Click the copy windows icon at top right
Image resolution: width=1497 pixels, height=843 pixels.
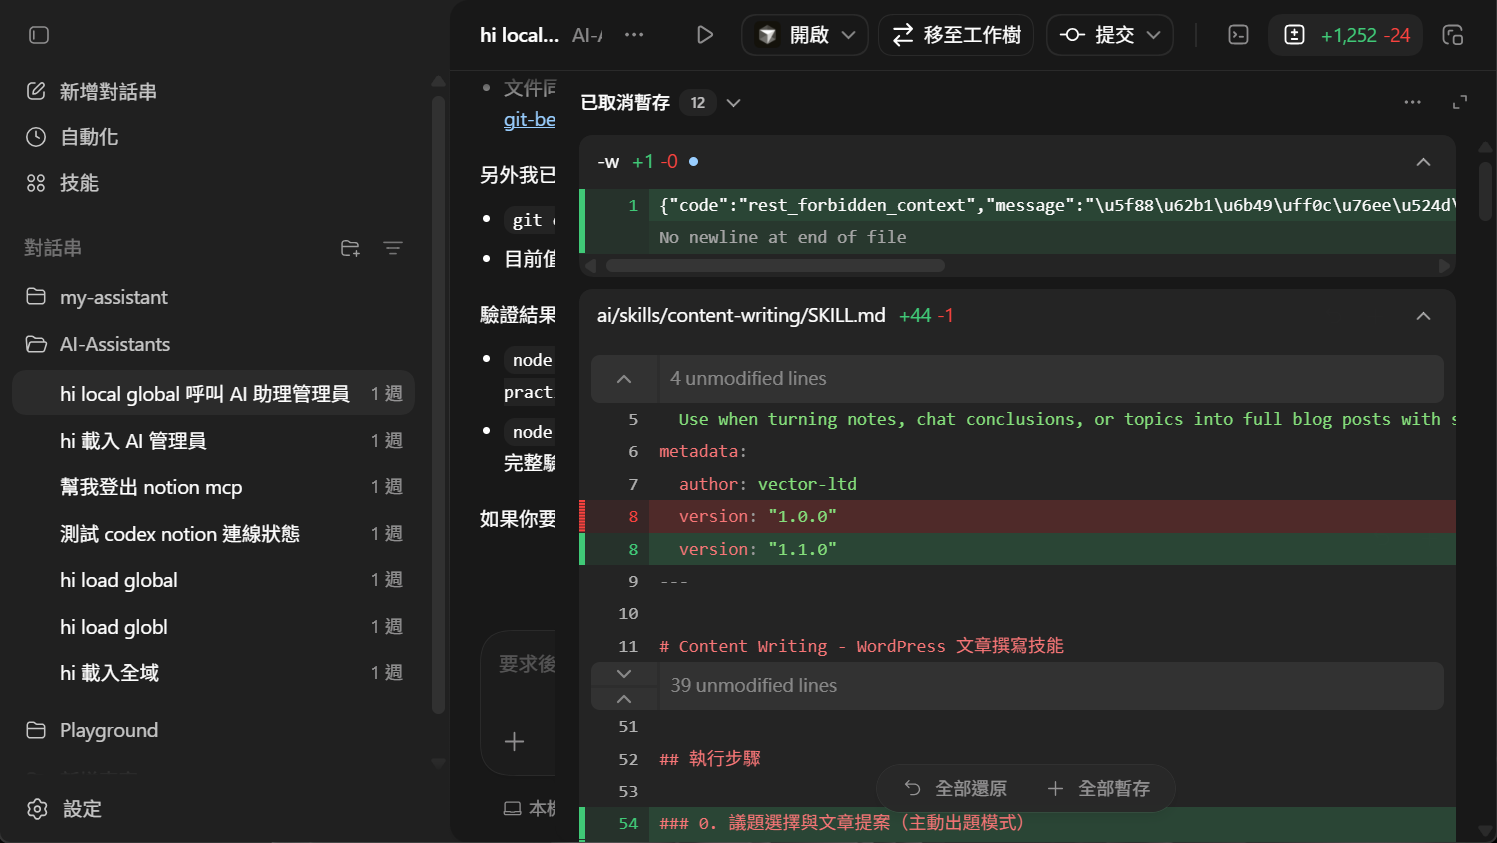tap(1452, 35)
